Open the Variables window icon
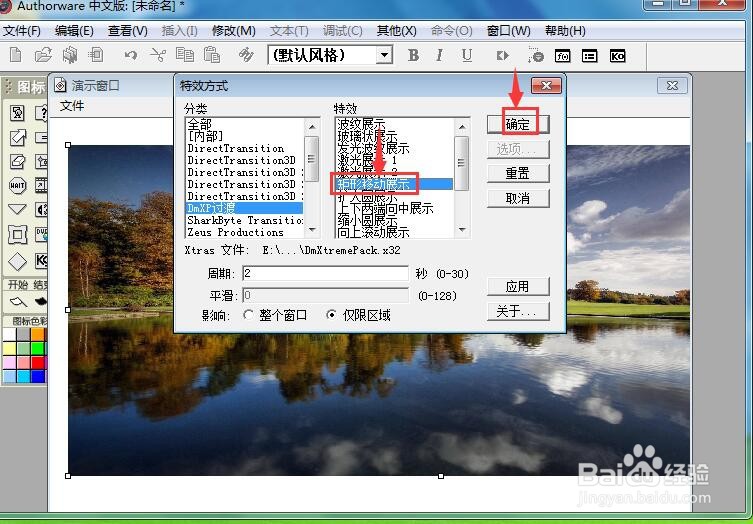The image size is (753, 524). [590, 56]
